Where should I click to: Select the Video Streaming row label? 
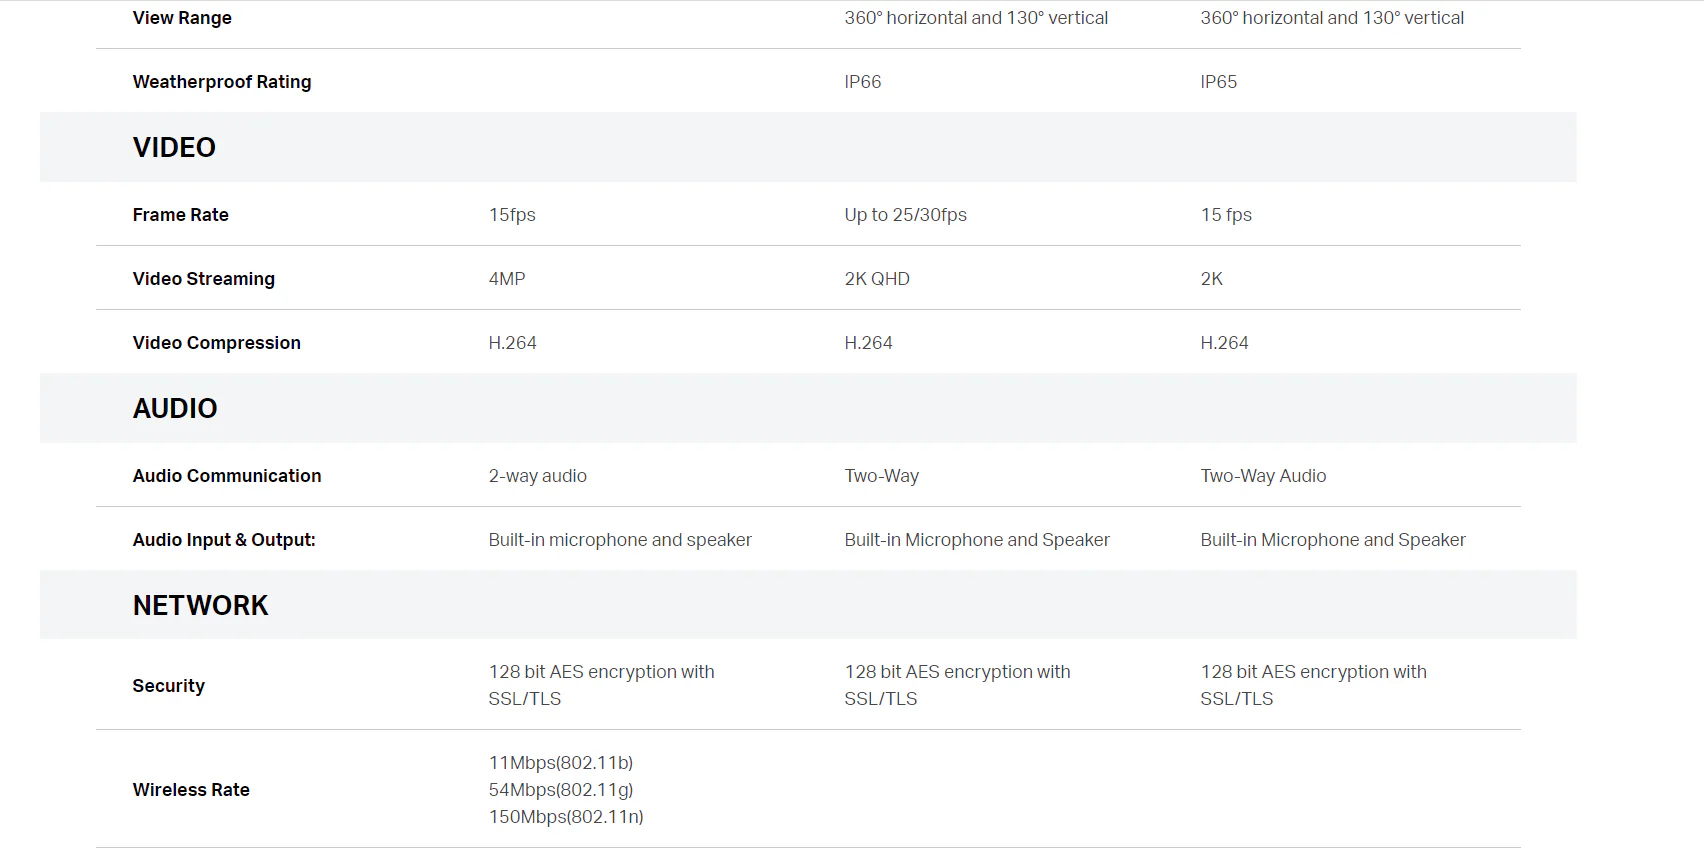204,279
